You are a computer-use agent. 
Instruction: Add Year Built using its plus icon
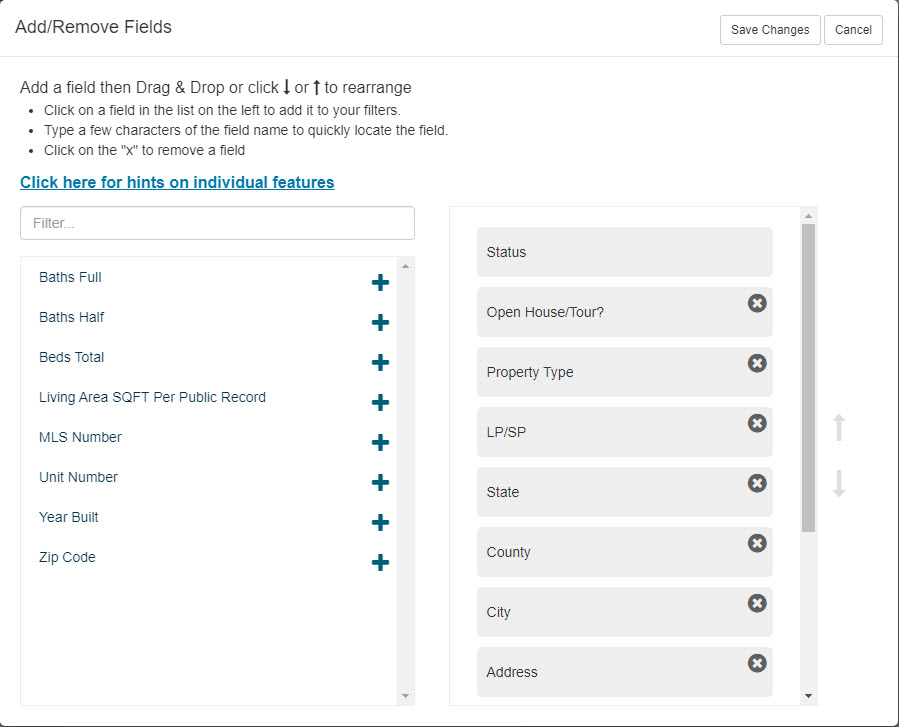point(380,522)
